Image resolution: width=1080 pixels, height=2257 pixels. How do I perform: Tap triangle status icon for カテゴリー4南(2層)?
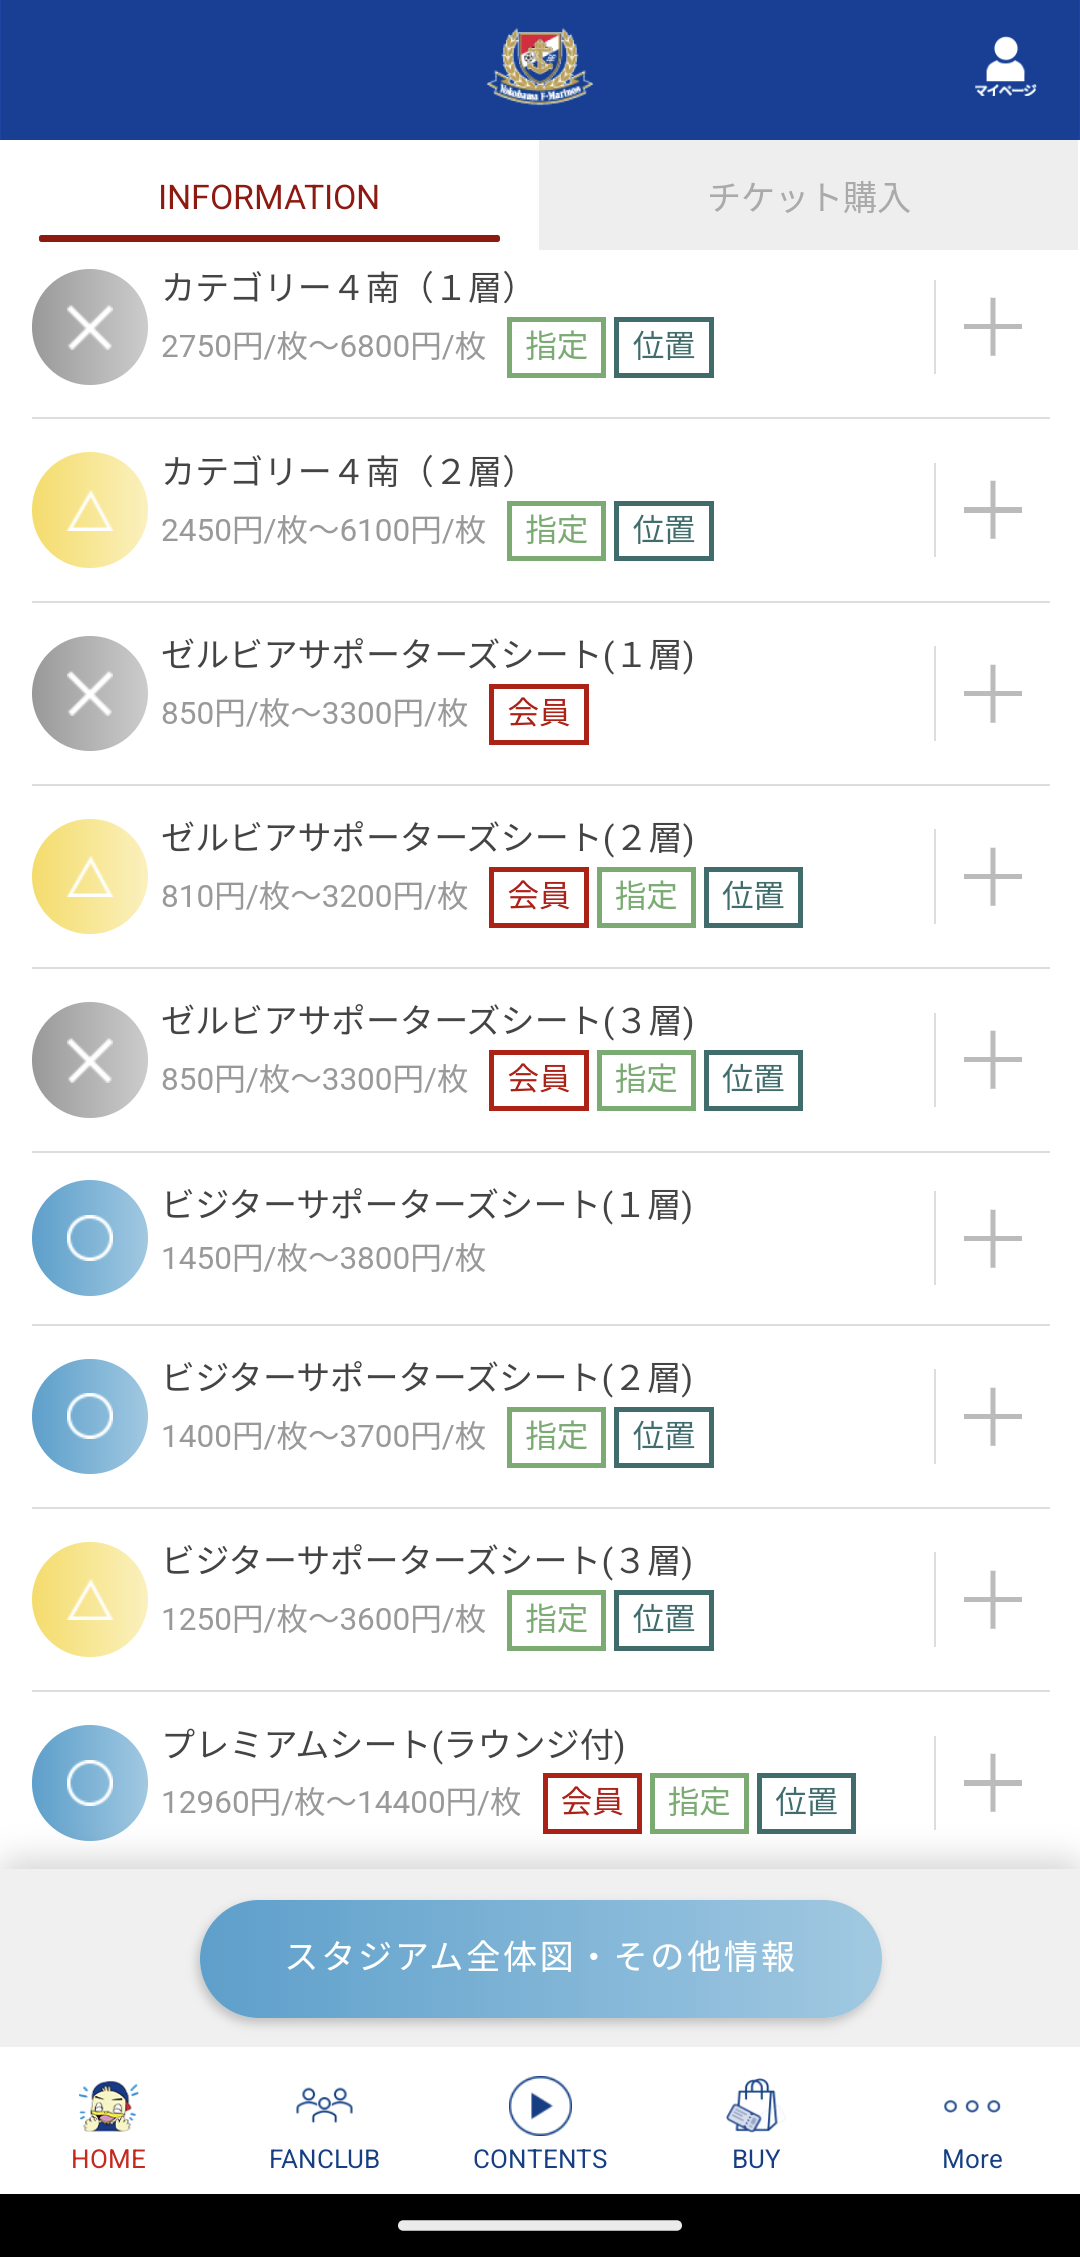click(x=90, y=510)
